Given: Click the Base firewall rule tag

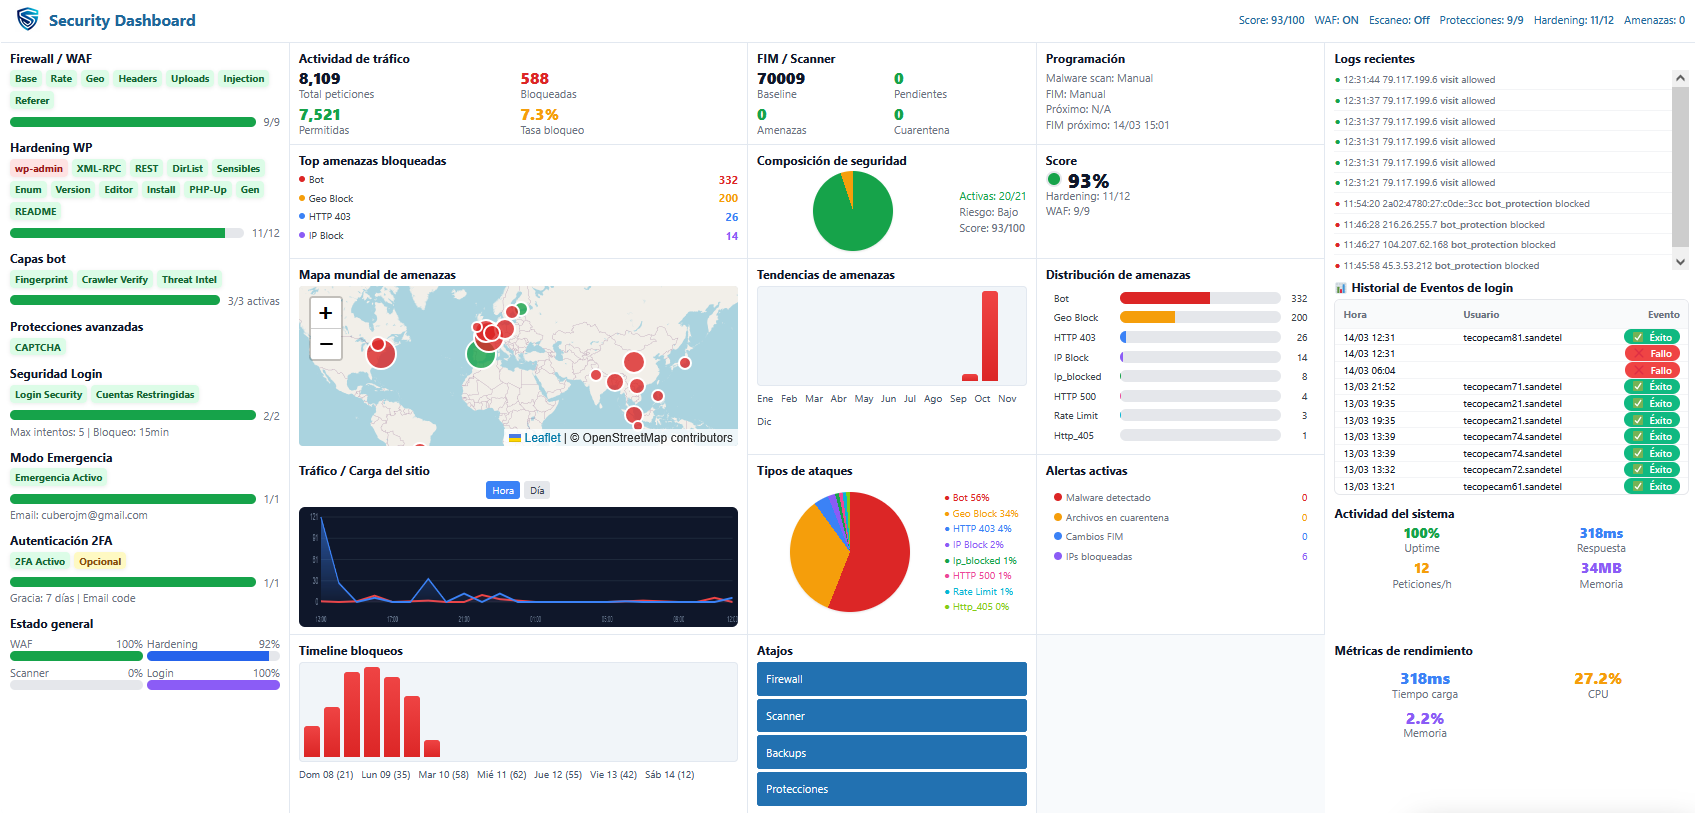Looking at the screenshot, I should [x=26, y=79].
